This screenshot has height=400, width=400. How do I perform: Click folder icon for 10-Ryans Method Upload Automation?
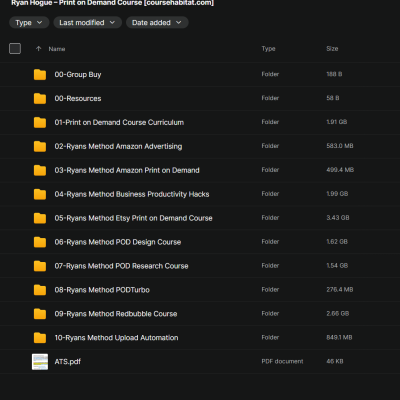pyautogui.click(x=40, y=338)
